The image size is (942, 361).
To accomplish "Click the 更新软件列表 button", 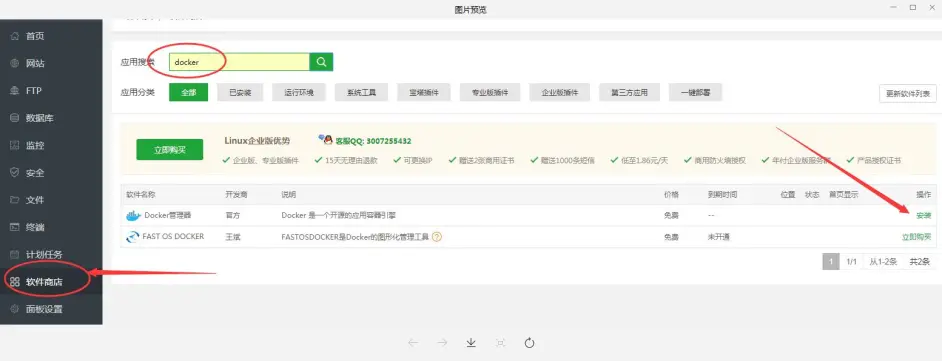I will tap(908, 94).
